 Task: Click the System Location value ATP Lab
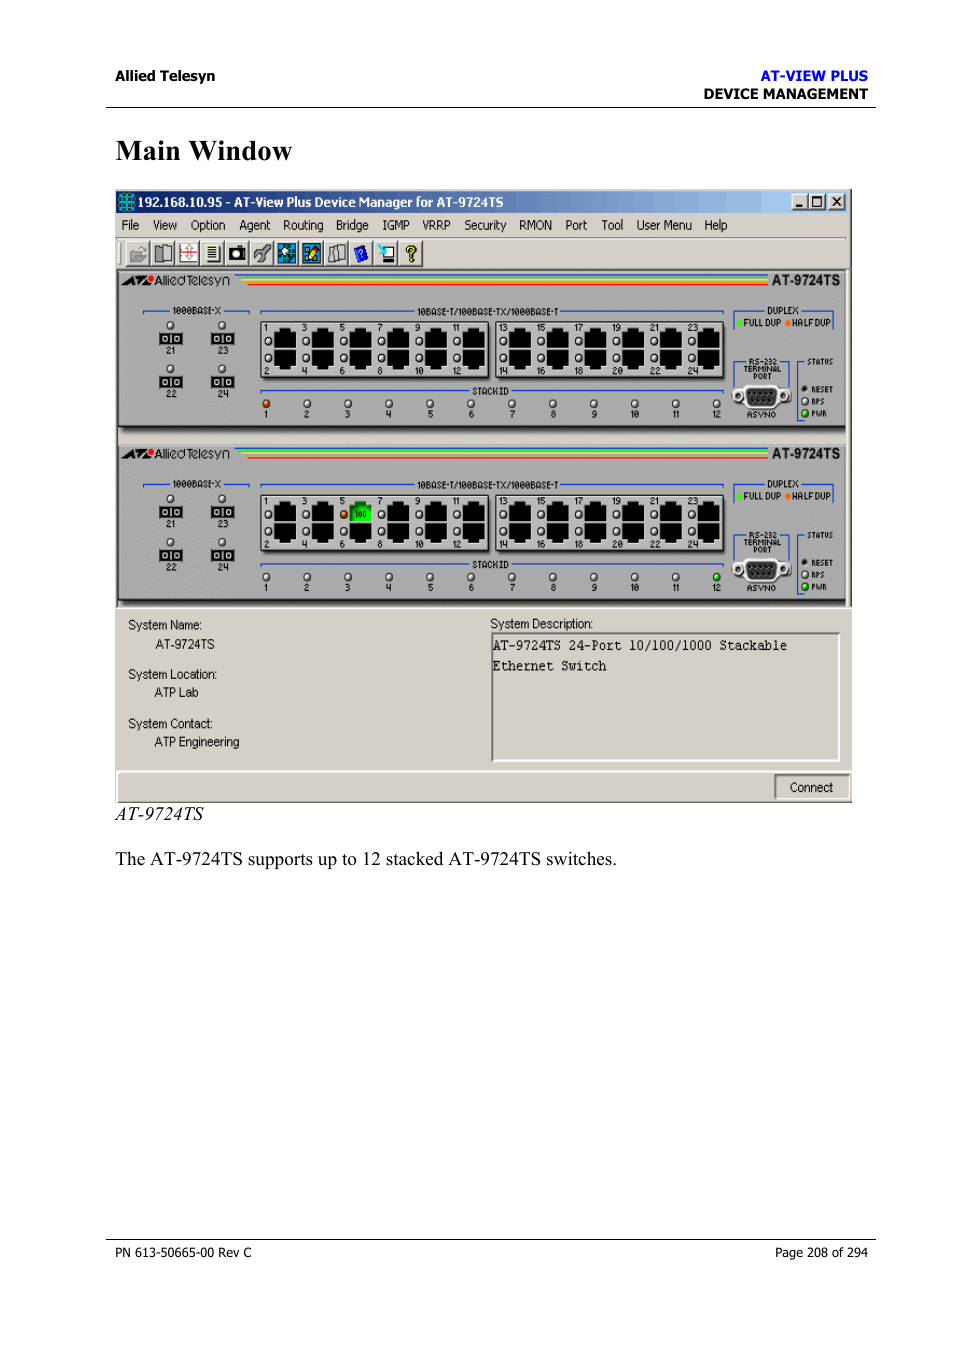(x=176, y=693)
